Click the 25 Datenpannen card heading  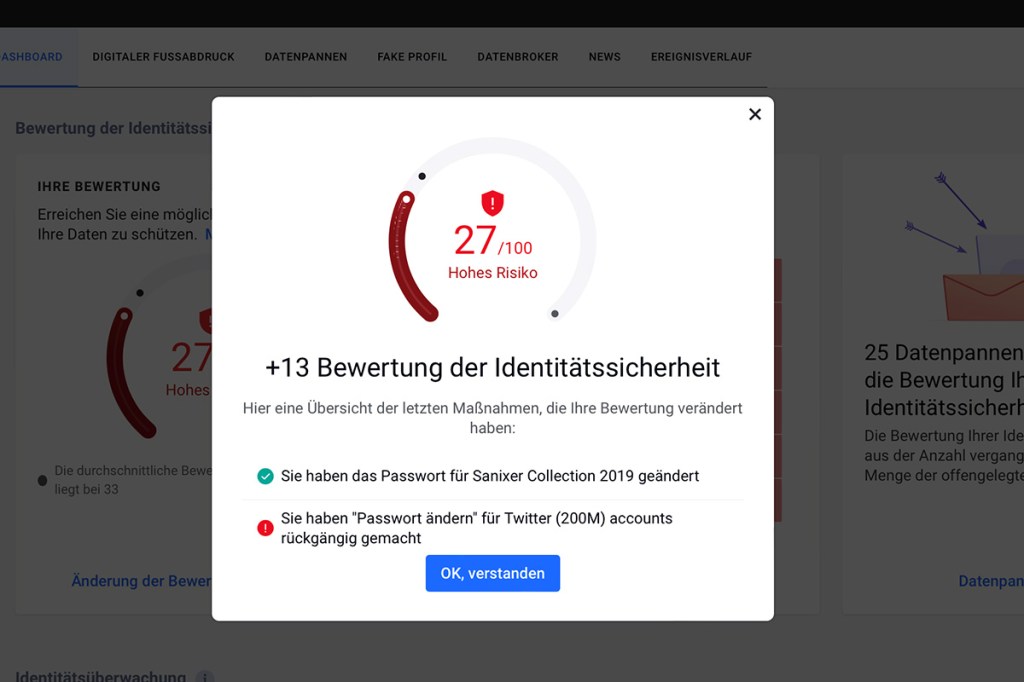point(944,380)
